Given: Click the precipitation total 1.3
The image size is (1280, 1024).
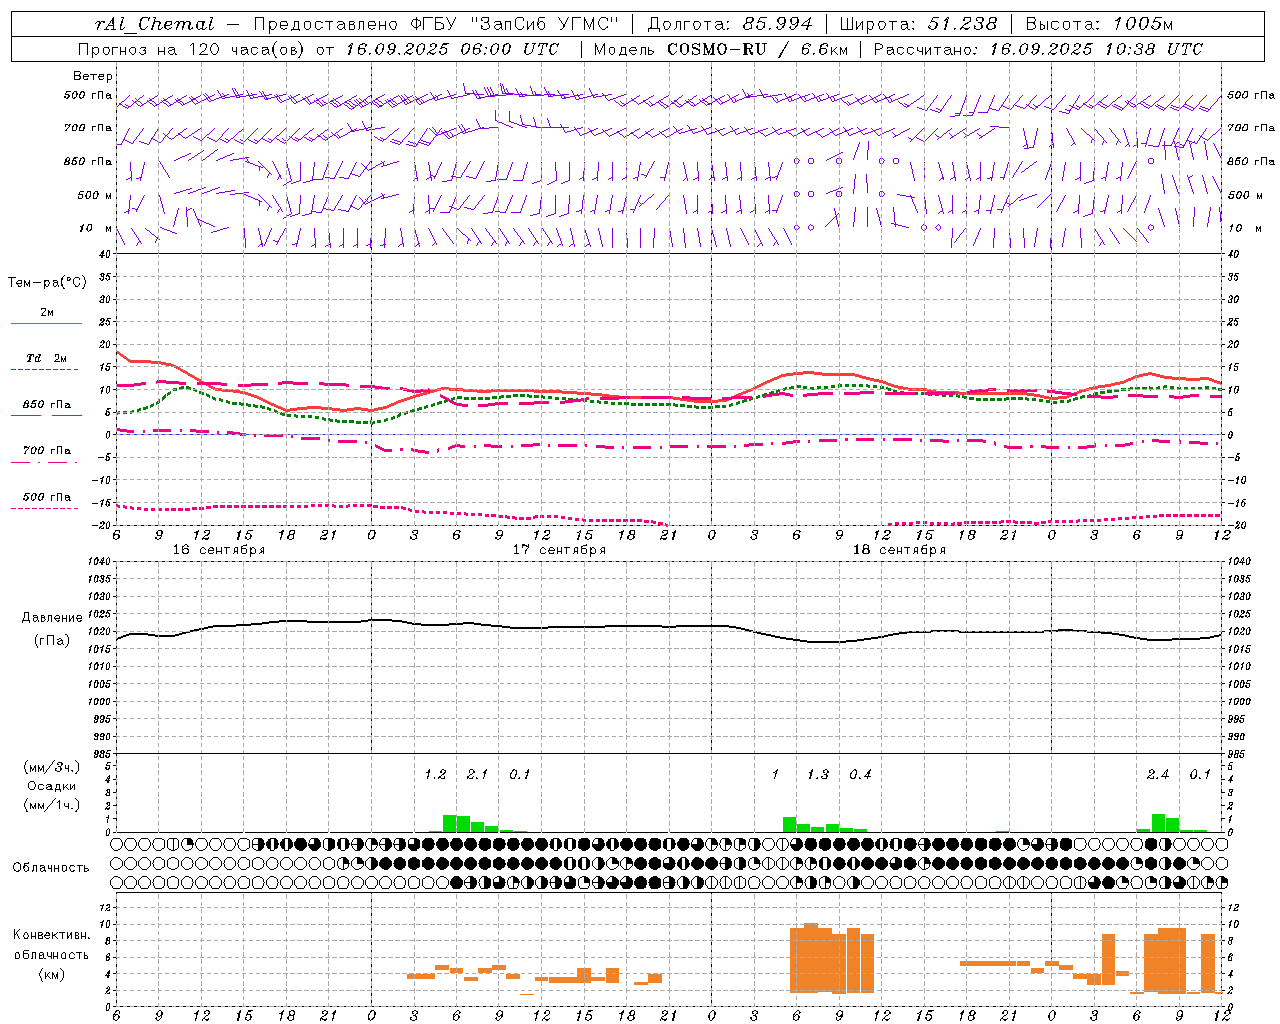Looking at the screenshot, I should tap(818, 775).
